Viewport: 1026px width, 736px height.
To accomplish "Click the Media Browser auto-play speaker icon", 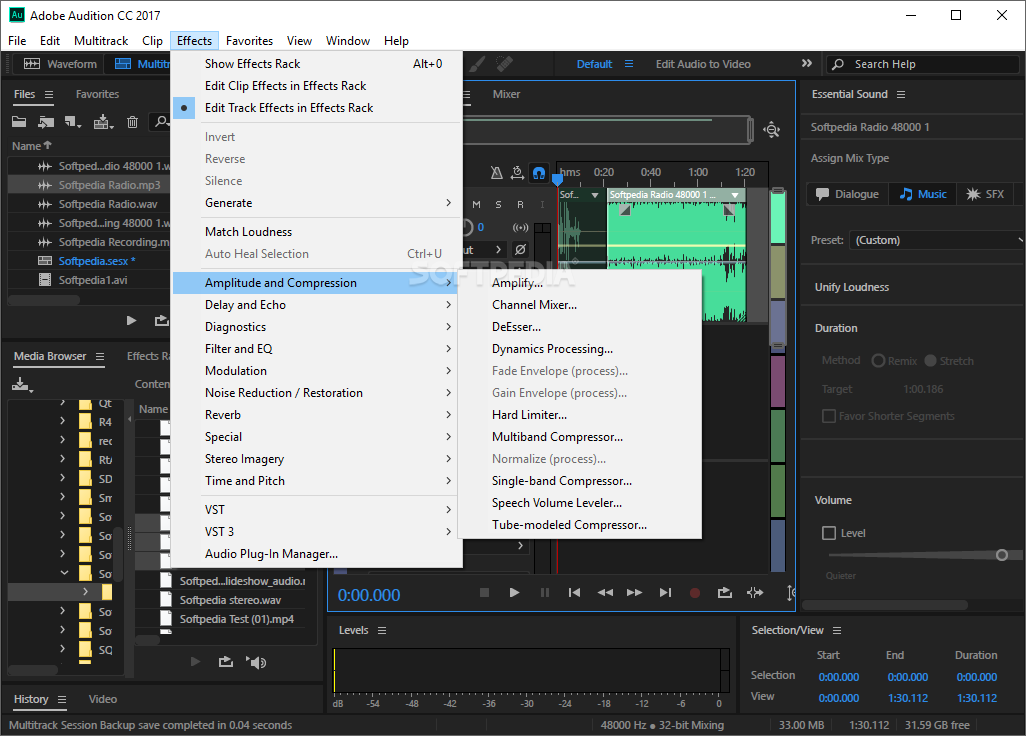I will [256, 662].
